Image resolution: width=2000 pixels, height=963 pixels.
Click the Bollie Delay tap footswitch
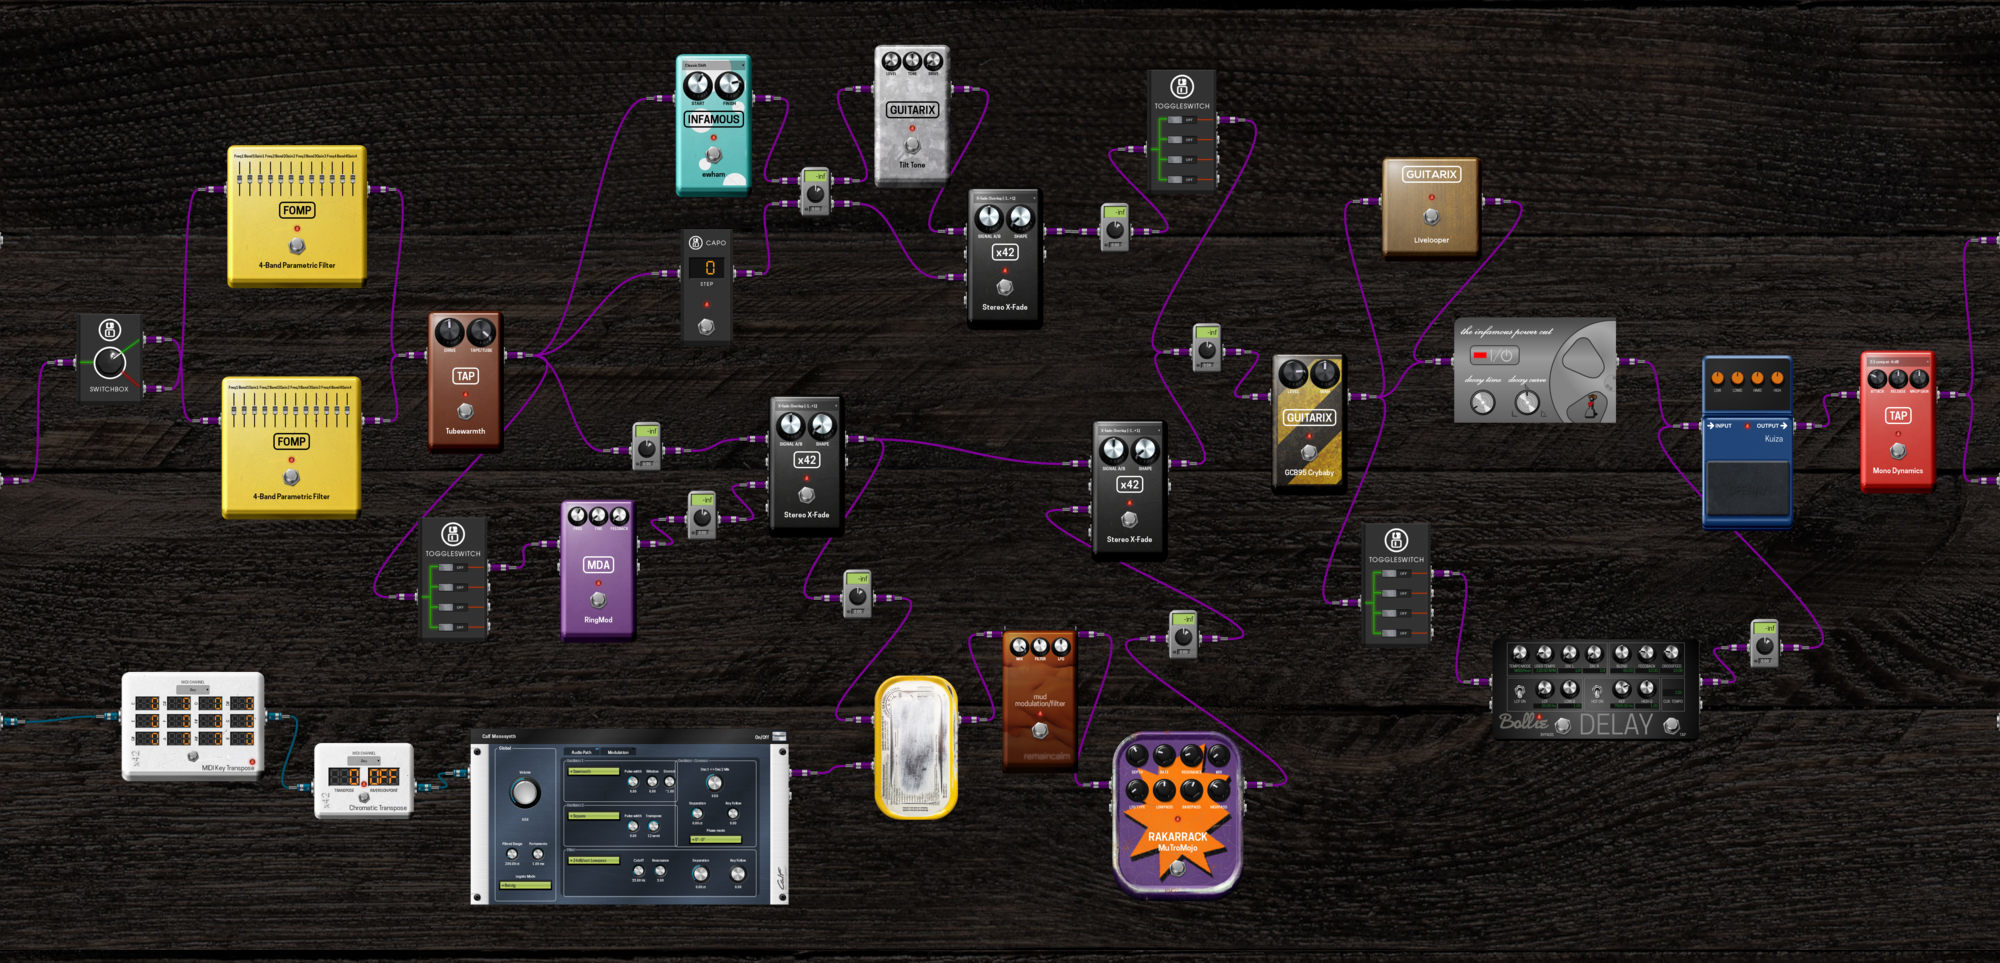1671,725
